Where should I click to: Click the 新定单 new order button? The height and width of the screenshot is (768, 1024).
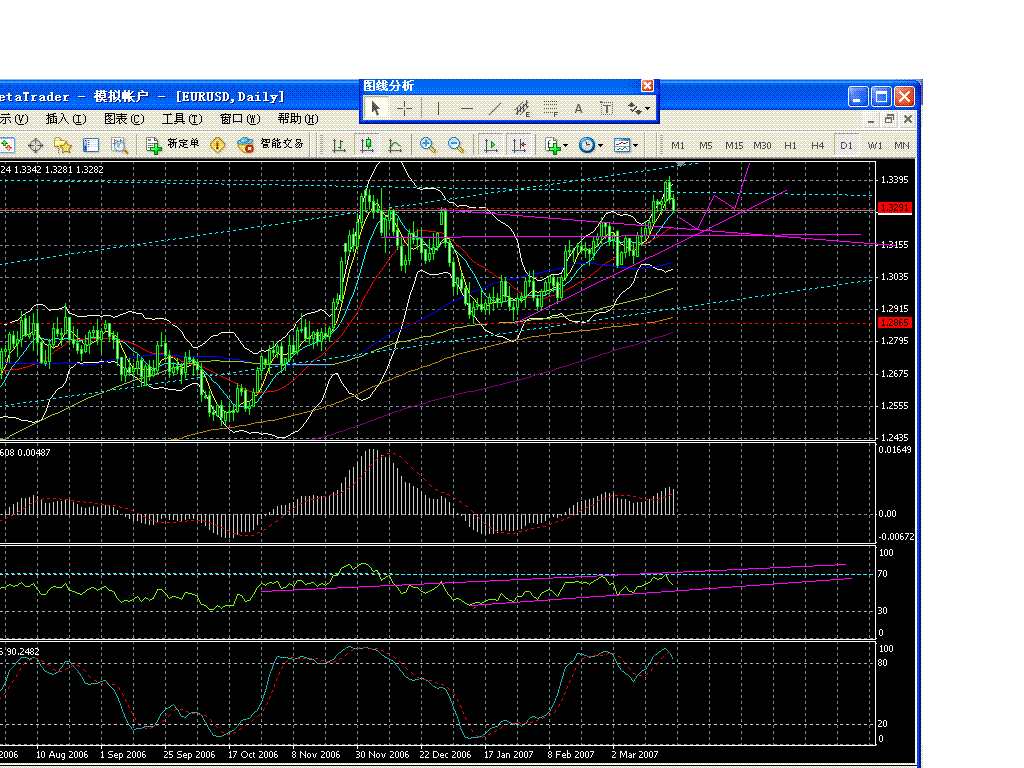click(x=173, y=145)
